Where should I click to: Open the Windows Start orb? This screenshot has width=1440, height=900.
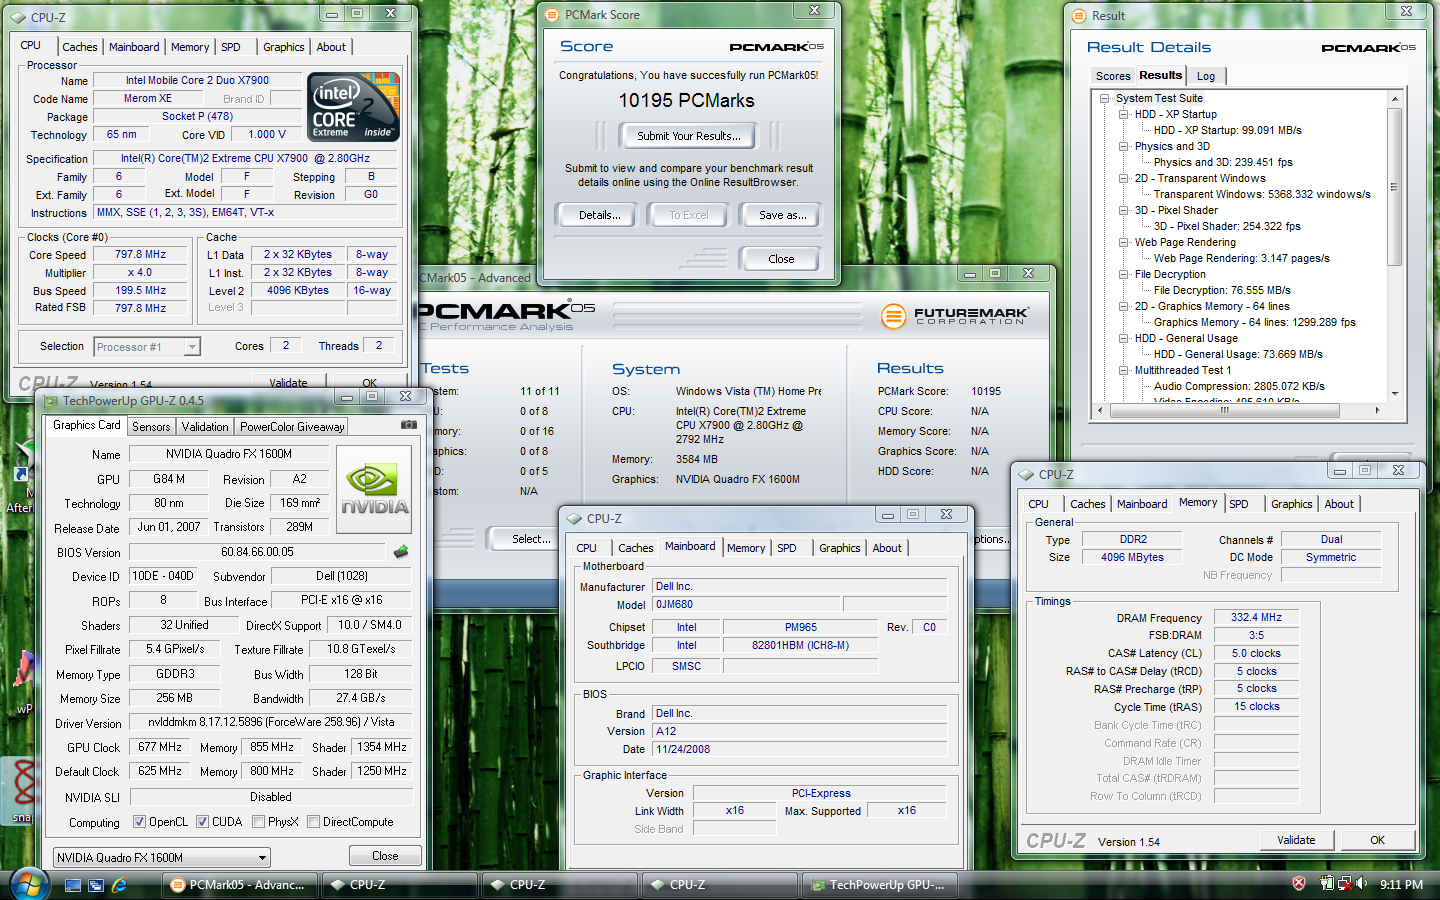coord(30,885)
